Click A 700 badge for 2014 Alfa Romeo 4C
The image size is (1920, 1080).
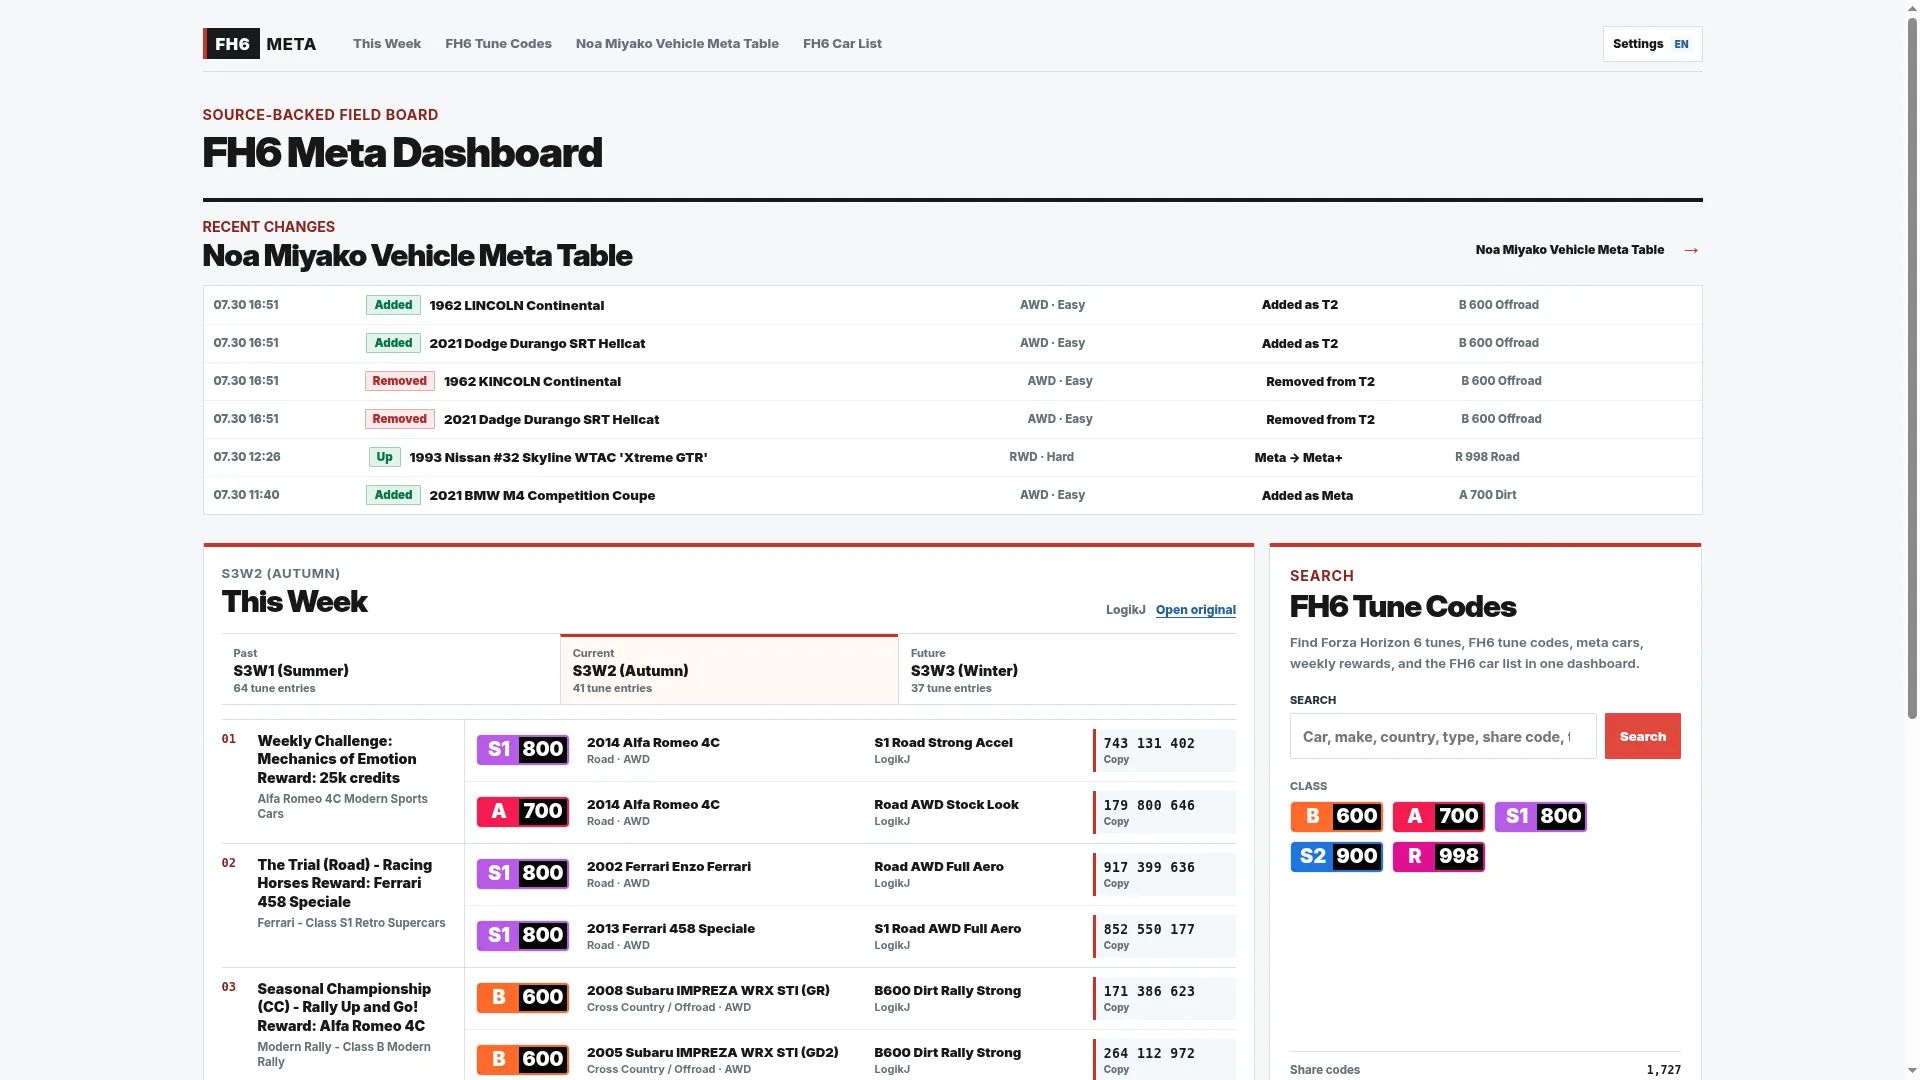pos(523,812)
